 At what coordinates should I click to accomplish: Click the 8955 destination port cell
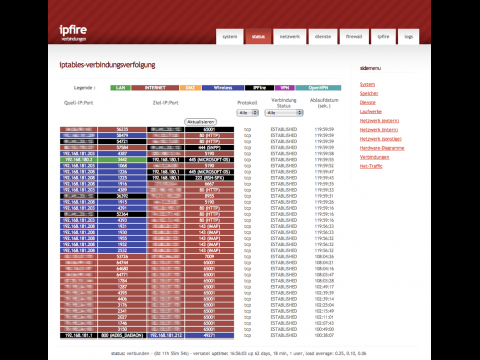(x=209, y=196)
